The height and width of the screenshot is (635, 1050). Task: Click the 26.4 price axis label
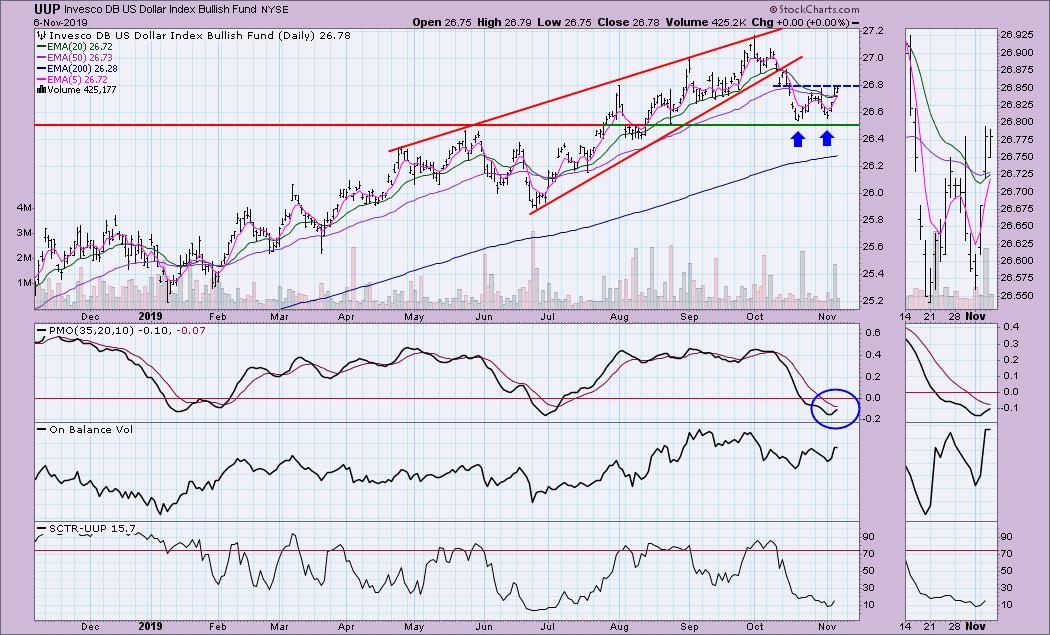point(874,139)
